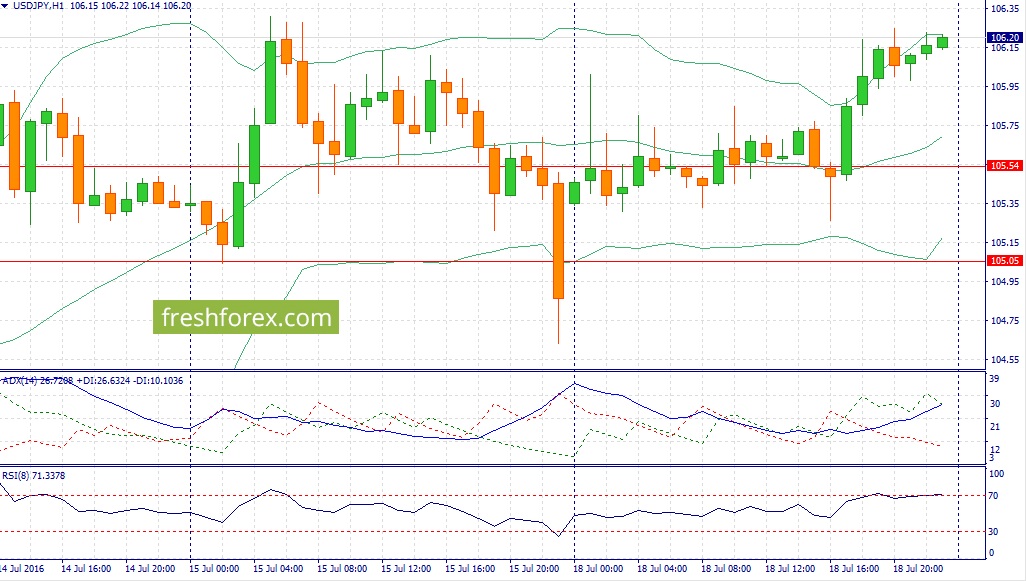Screen dimensions: 1027x581
Task: Click the 105.35 price scale value
Action: [1005, 204]
